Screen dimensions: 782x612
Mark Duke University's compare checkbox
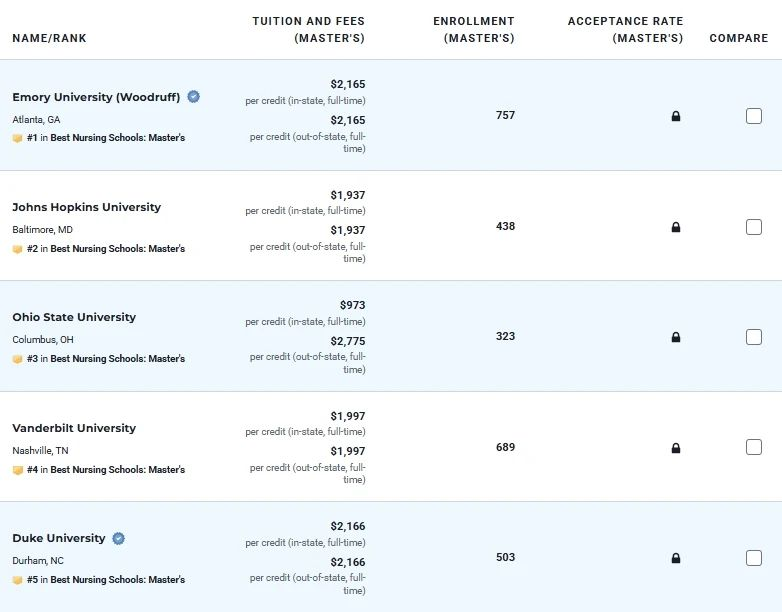click(754, 558)
